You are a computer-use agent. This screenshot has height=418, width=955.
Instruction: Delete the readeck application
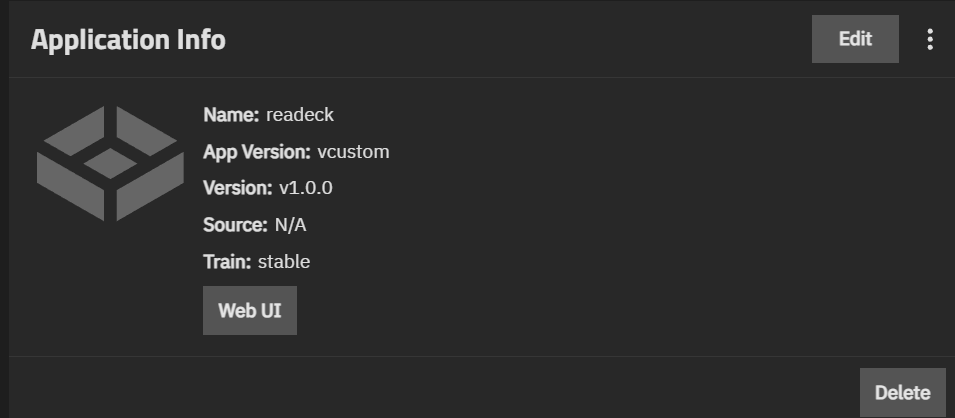[902, 393]
